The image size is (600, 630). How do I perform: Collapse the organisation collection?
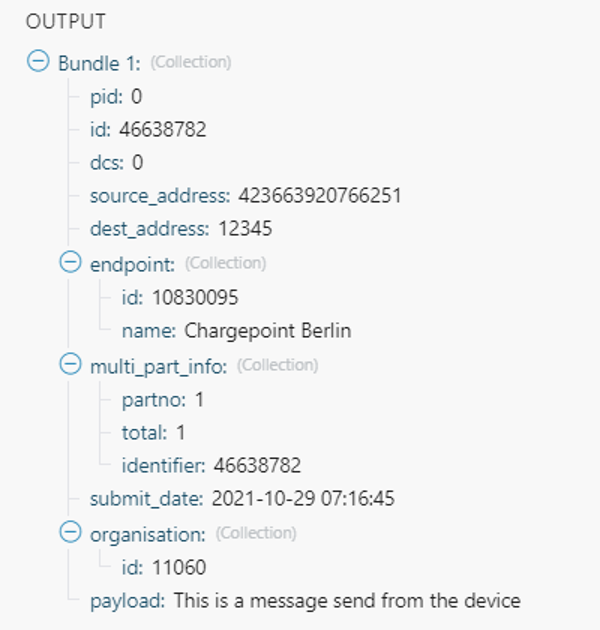[70, 533]
